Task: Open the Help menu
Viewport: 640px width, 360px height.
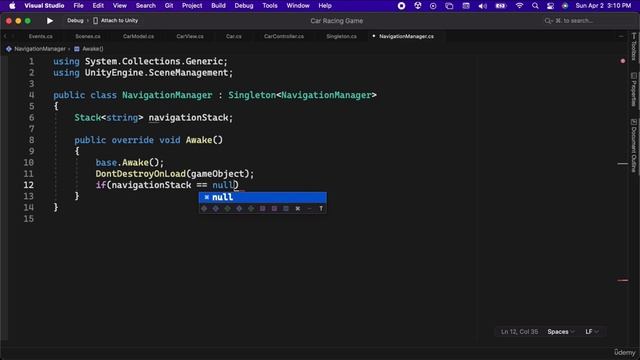Action: point(325,6)
